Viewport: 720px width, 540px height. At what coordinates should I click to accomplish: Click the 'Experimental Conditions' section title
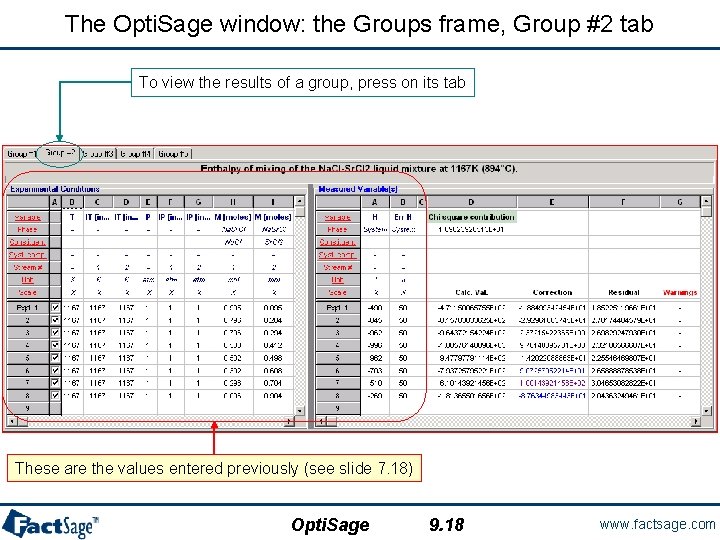point(55,189)
